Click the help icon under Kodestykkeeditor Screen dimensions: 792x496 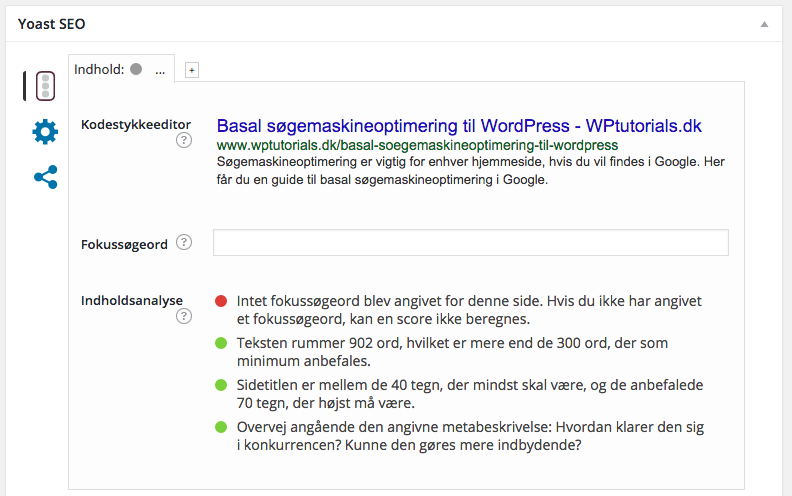pyautogui.click(x=184, y=140)
